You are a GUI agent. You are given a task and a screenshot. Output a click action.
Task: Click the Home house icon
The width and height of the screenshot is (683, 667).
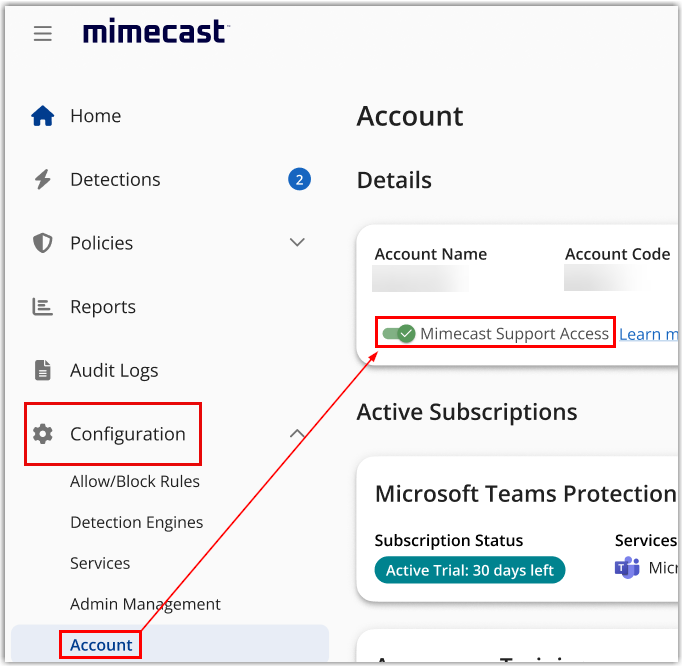coord(42,116)
